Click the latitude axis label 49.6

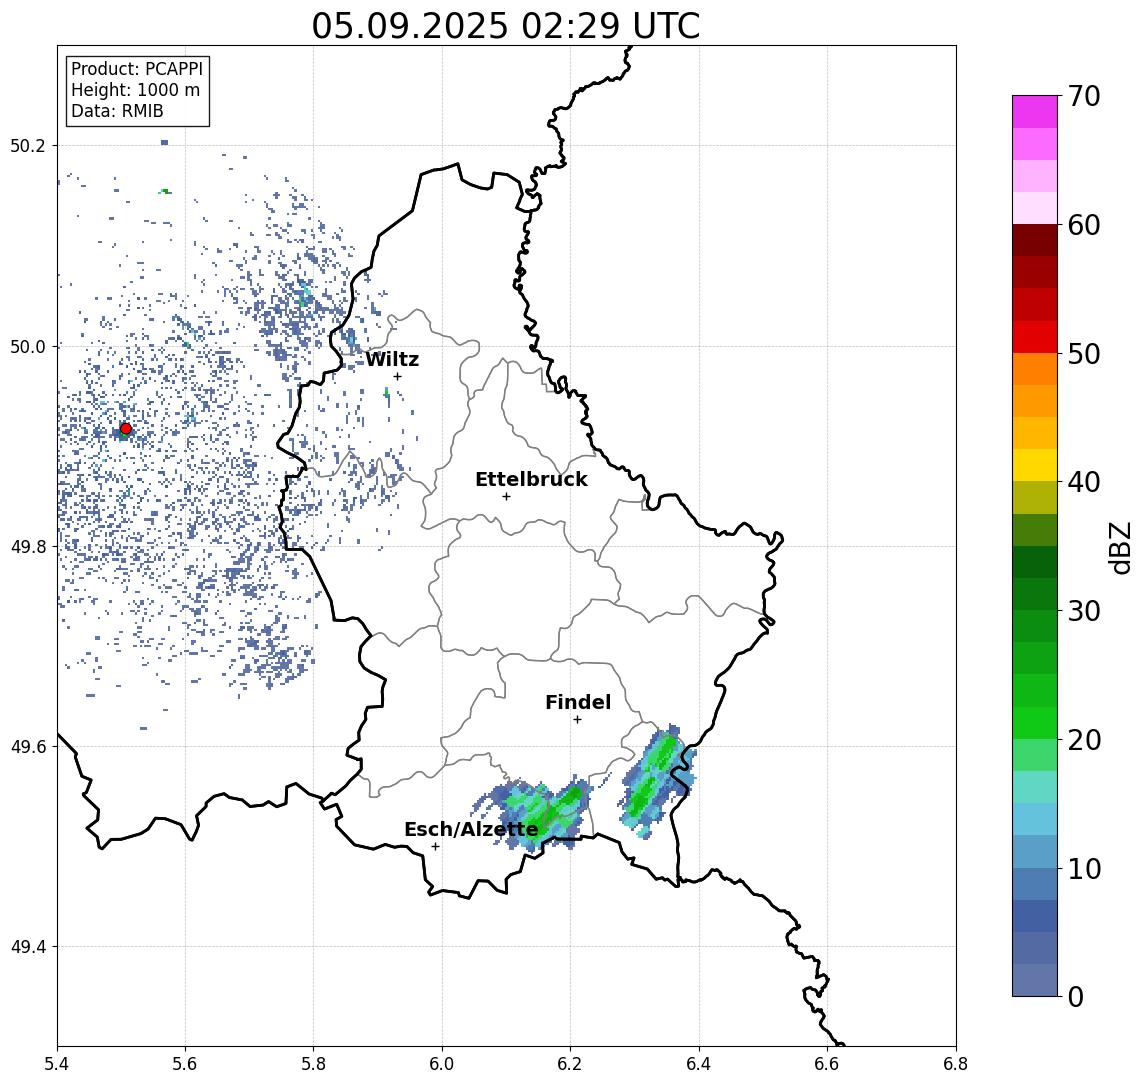pos(28,747)
